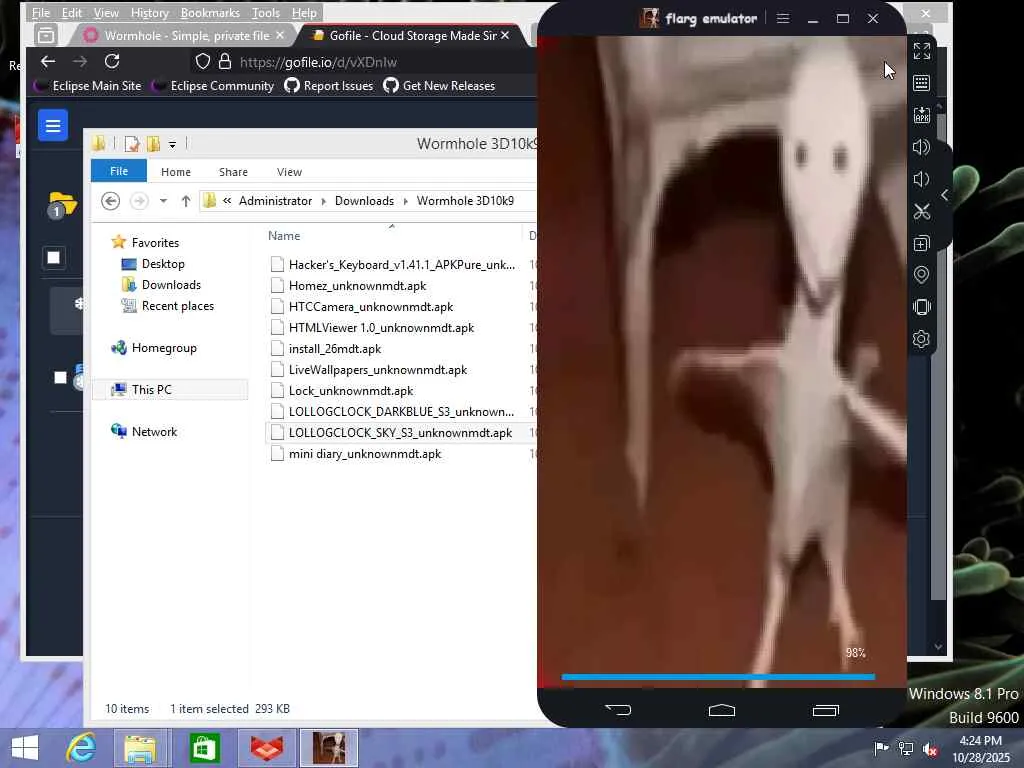Toggle the lower Gofile checkbox
Image resolution: width=1024 pixels, height=768 pixels.
pos(60,377)
